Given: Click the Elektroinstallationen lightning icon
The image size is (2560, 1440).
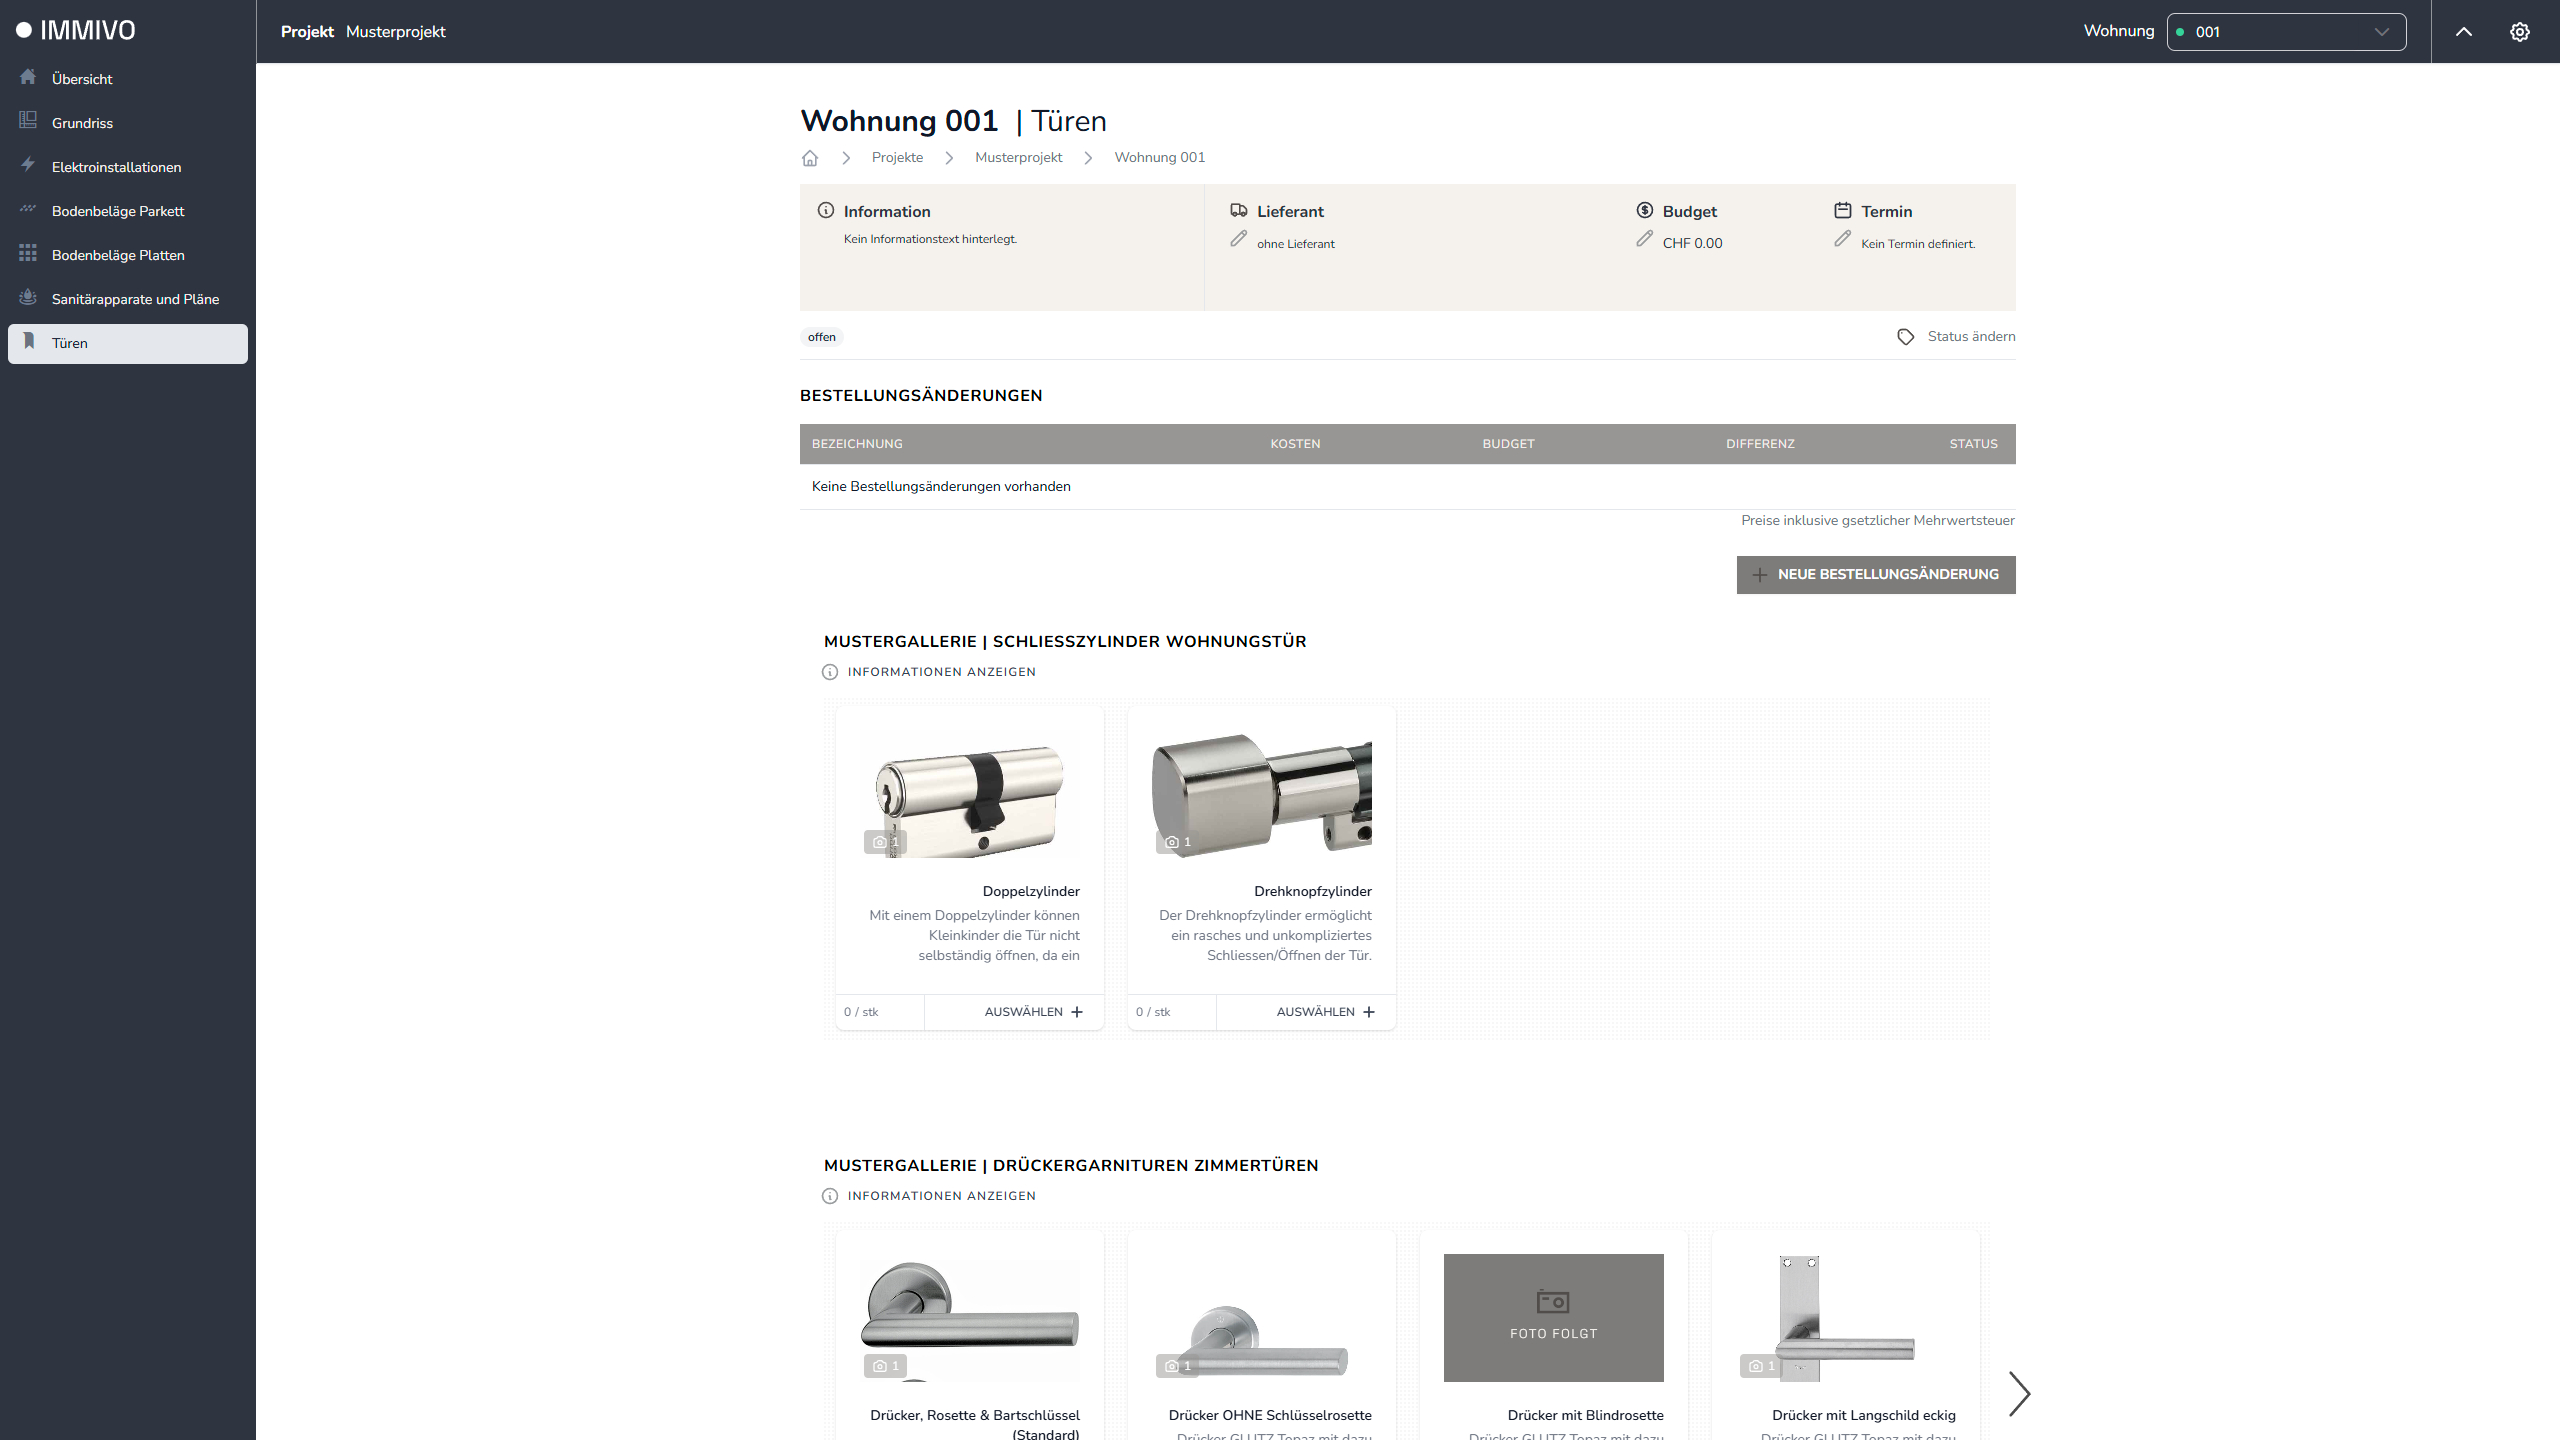Looking at the screenshot, I should (x=28, y=165).
